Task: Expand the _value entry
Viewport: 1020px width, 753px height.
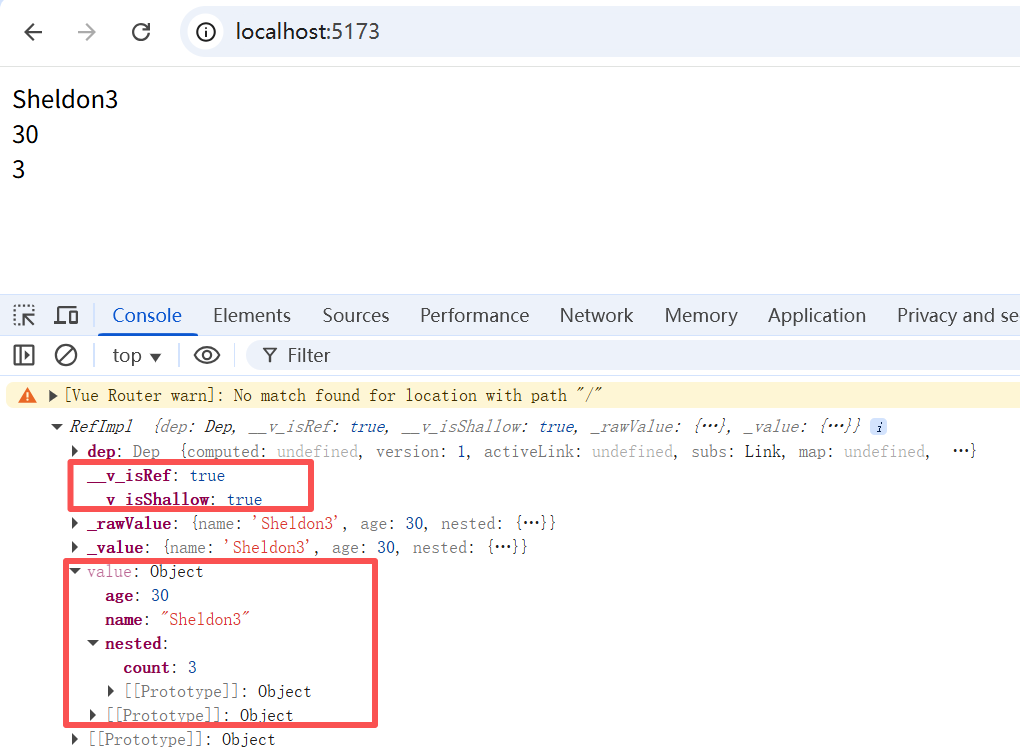Action: pyautogui.click(x=75, y=547)
